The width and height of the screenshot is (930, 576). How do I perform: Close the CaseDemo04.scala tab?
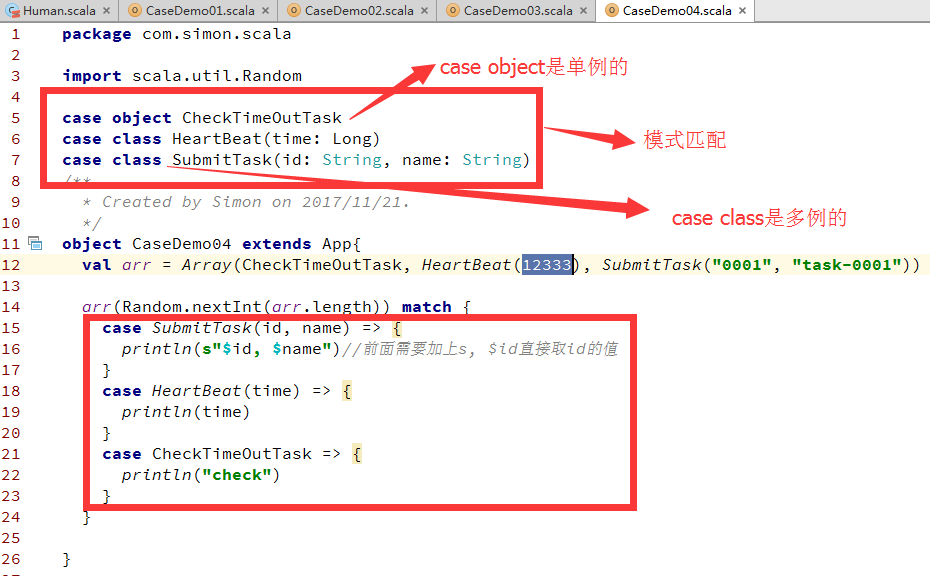[x=742, y=11]
